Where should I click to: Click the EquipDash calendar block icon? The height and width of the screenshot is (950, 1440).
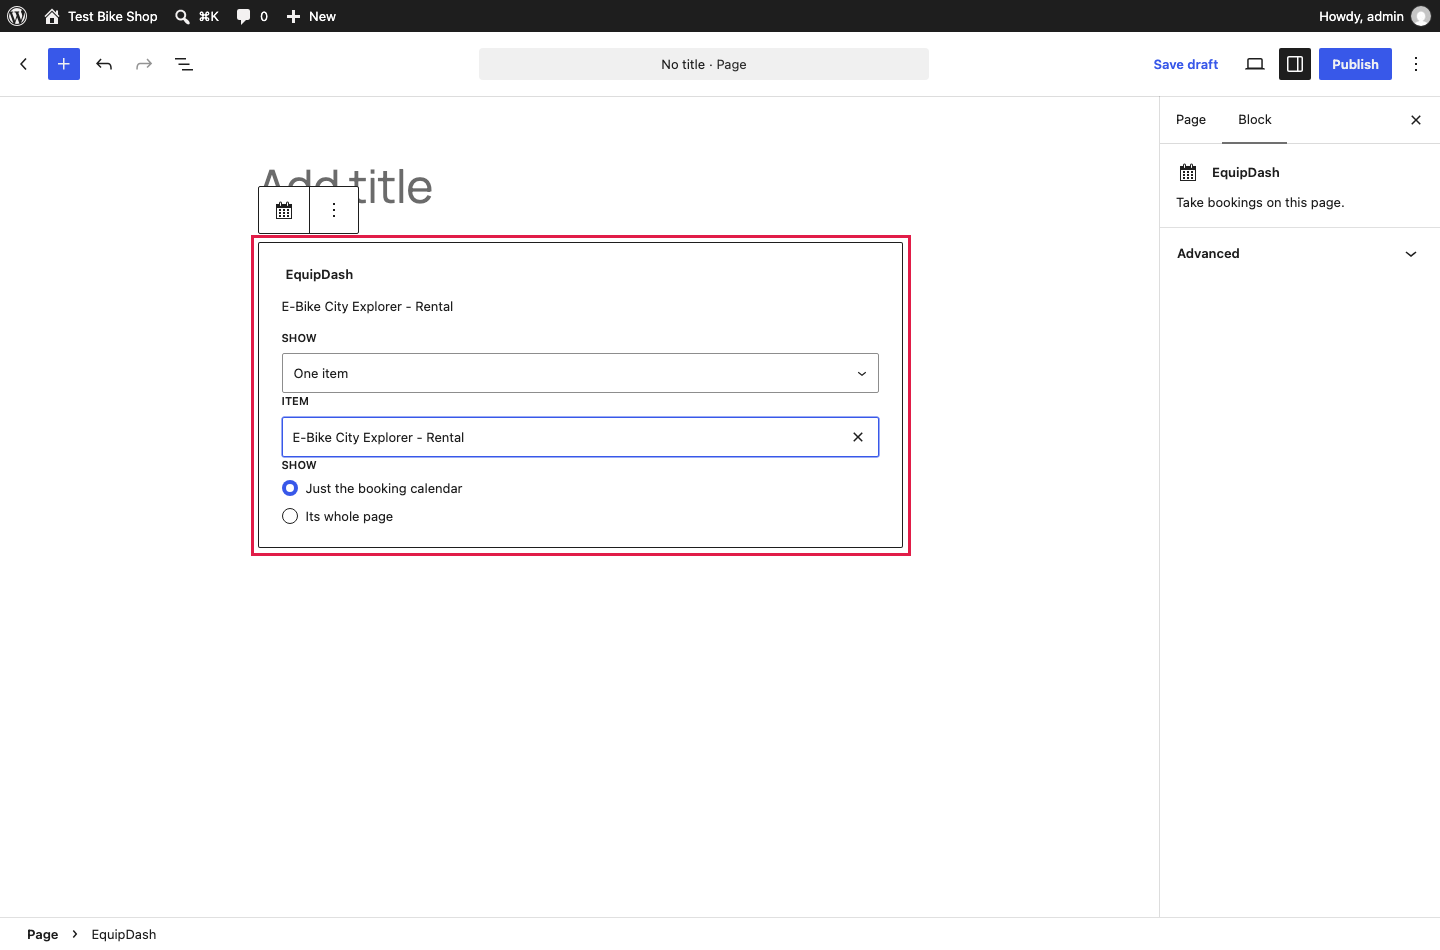(284, 210)
